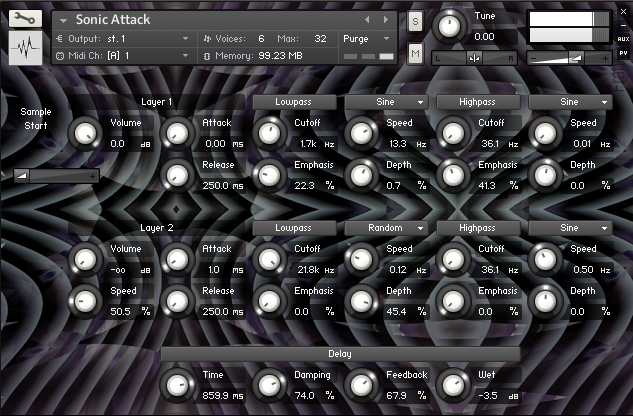
Task: Open Midi Ch channel dropdown
Action: tap(185, 56)
